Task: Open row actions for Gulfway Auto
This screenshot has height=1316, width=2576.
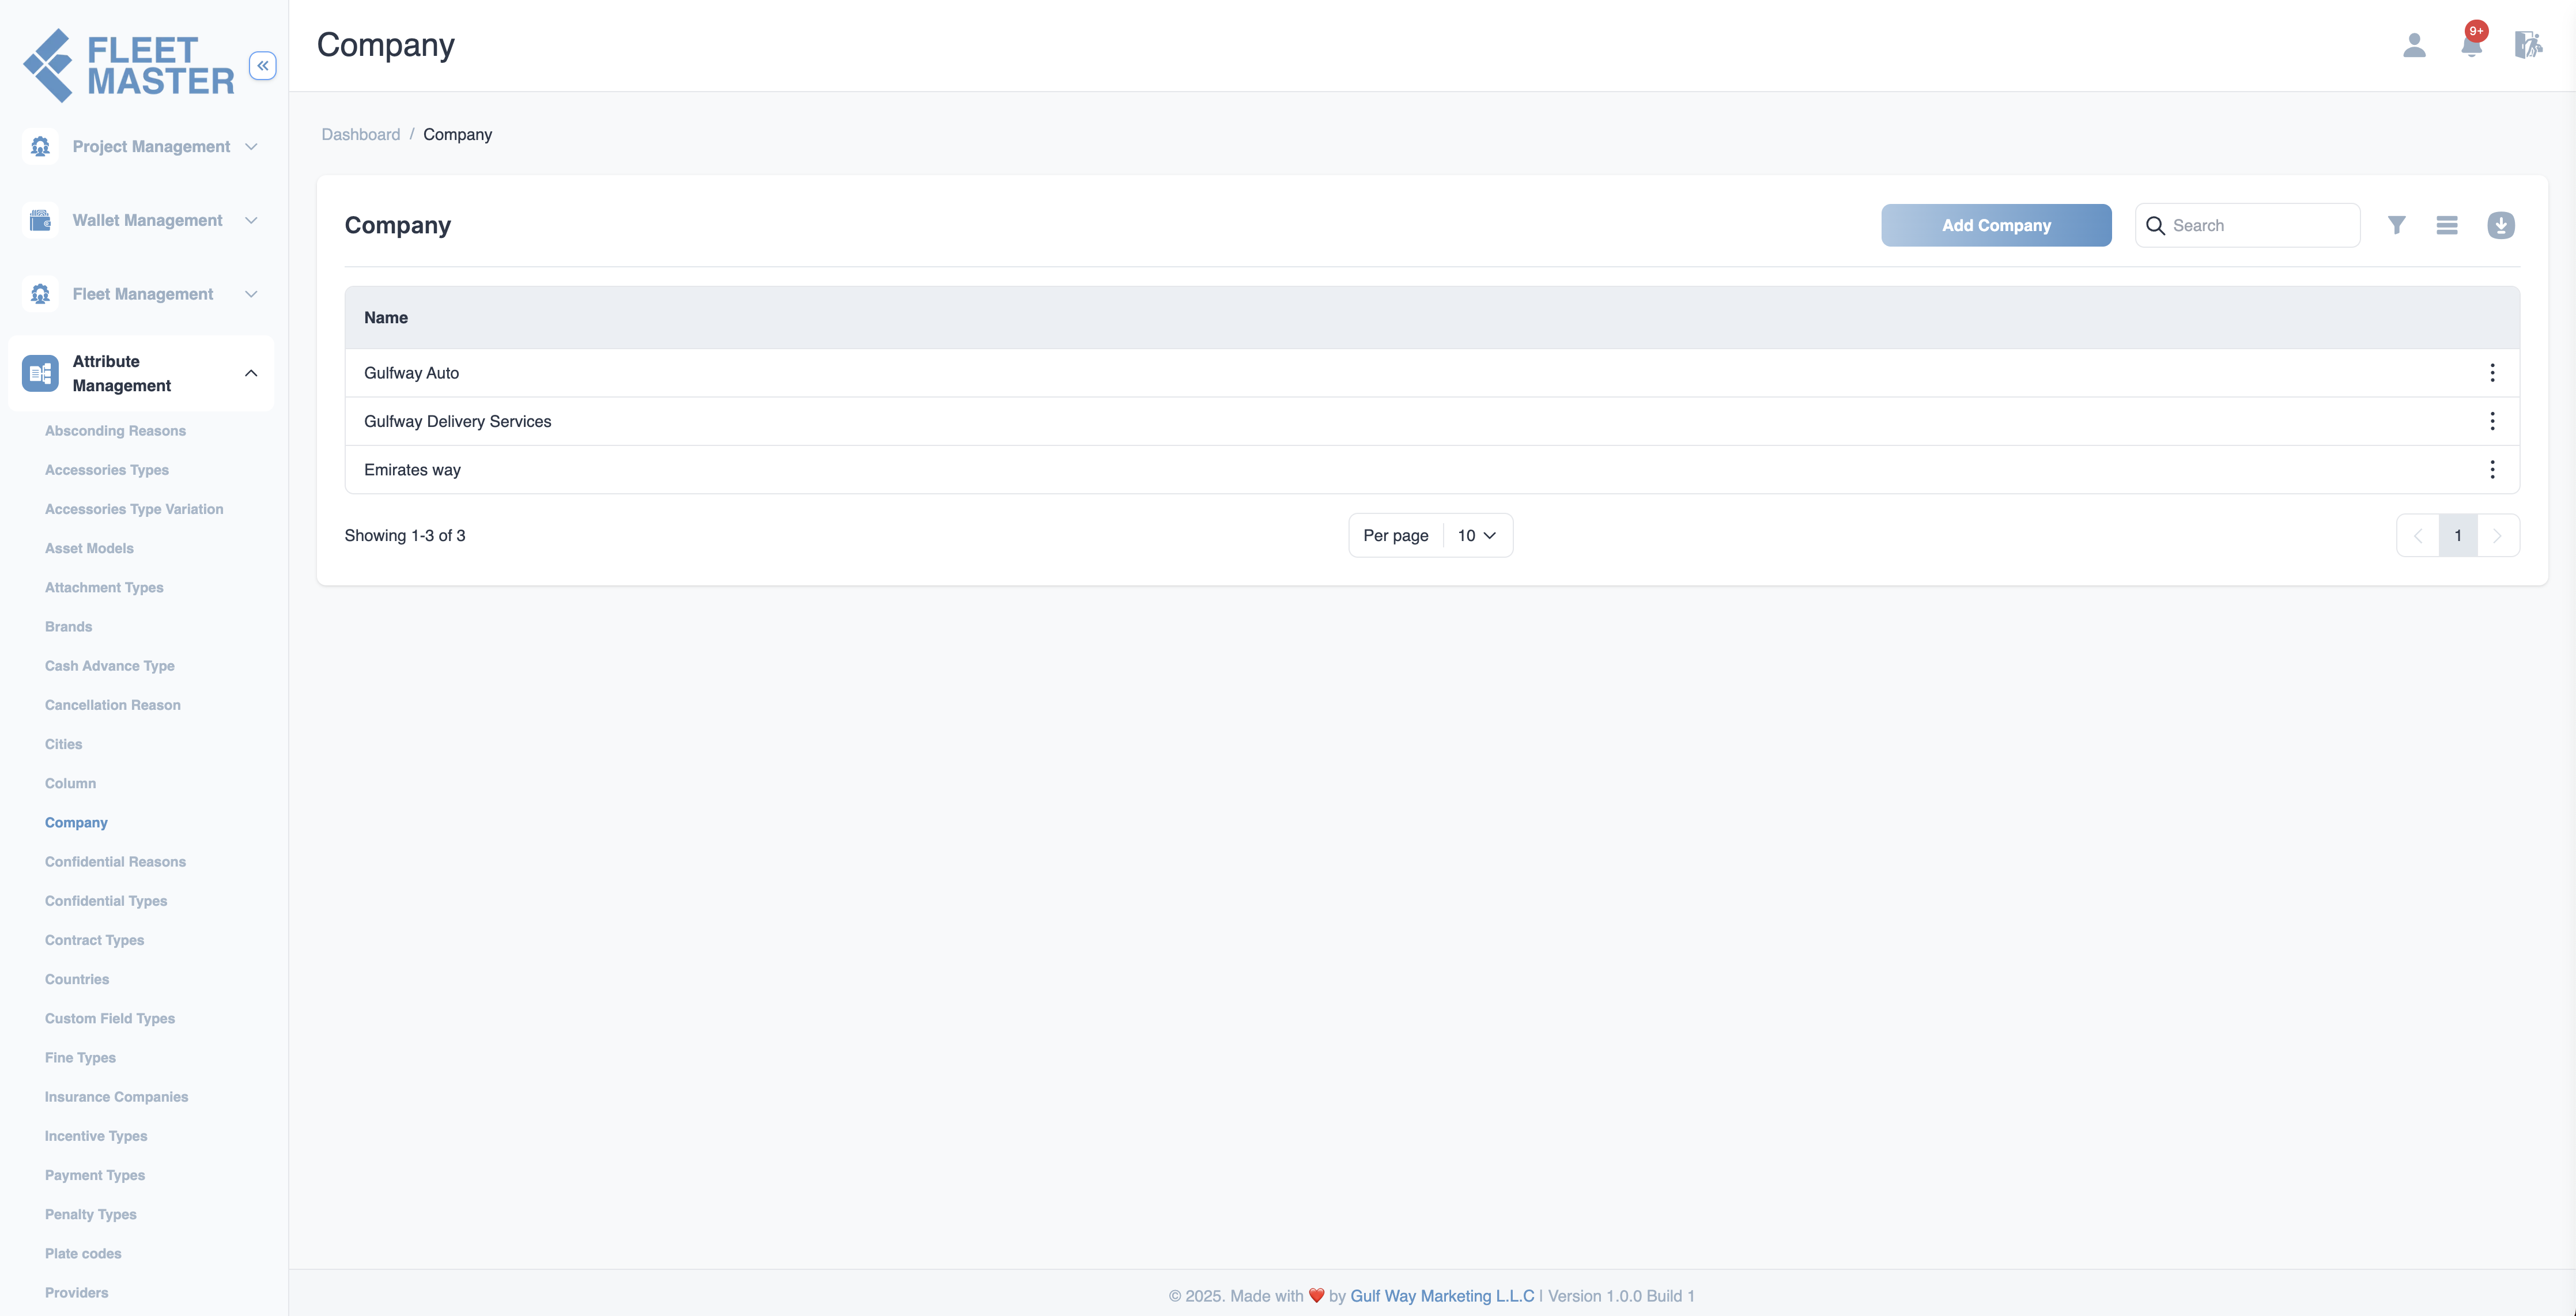Action: [2492, 373]
